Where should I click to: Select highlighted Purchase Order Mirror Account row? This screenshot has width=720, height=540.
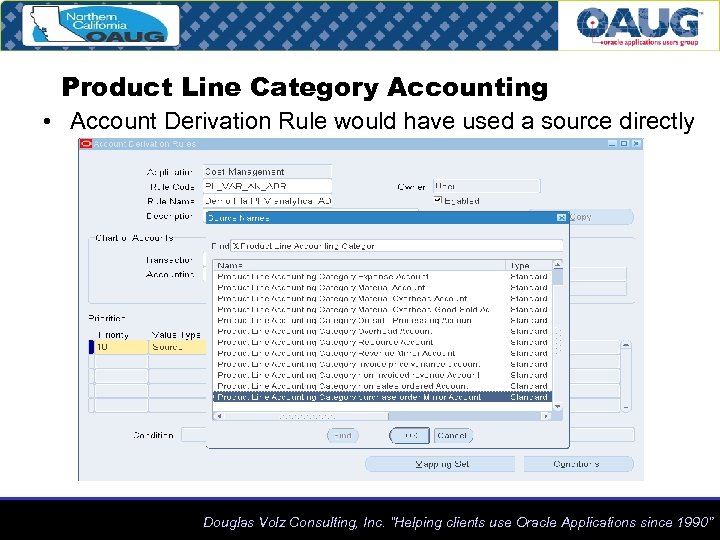pos(382,397)
